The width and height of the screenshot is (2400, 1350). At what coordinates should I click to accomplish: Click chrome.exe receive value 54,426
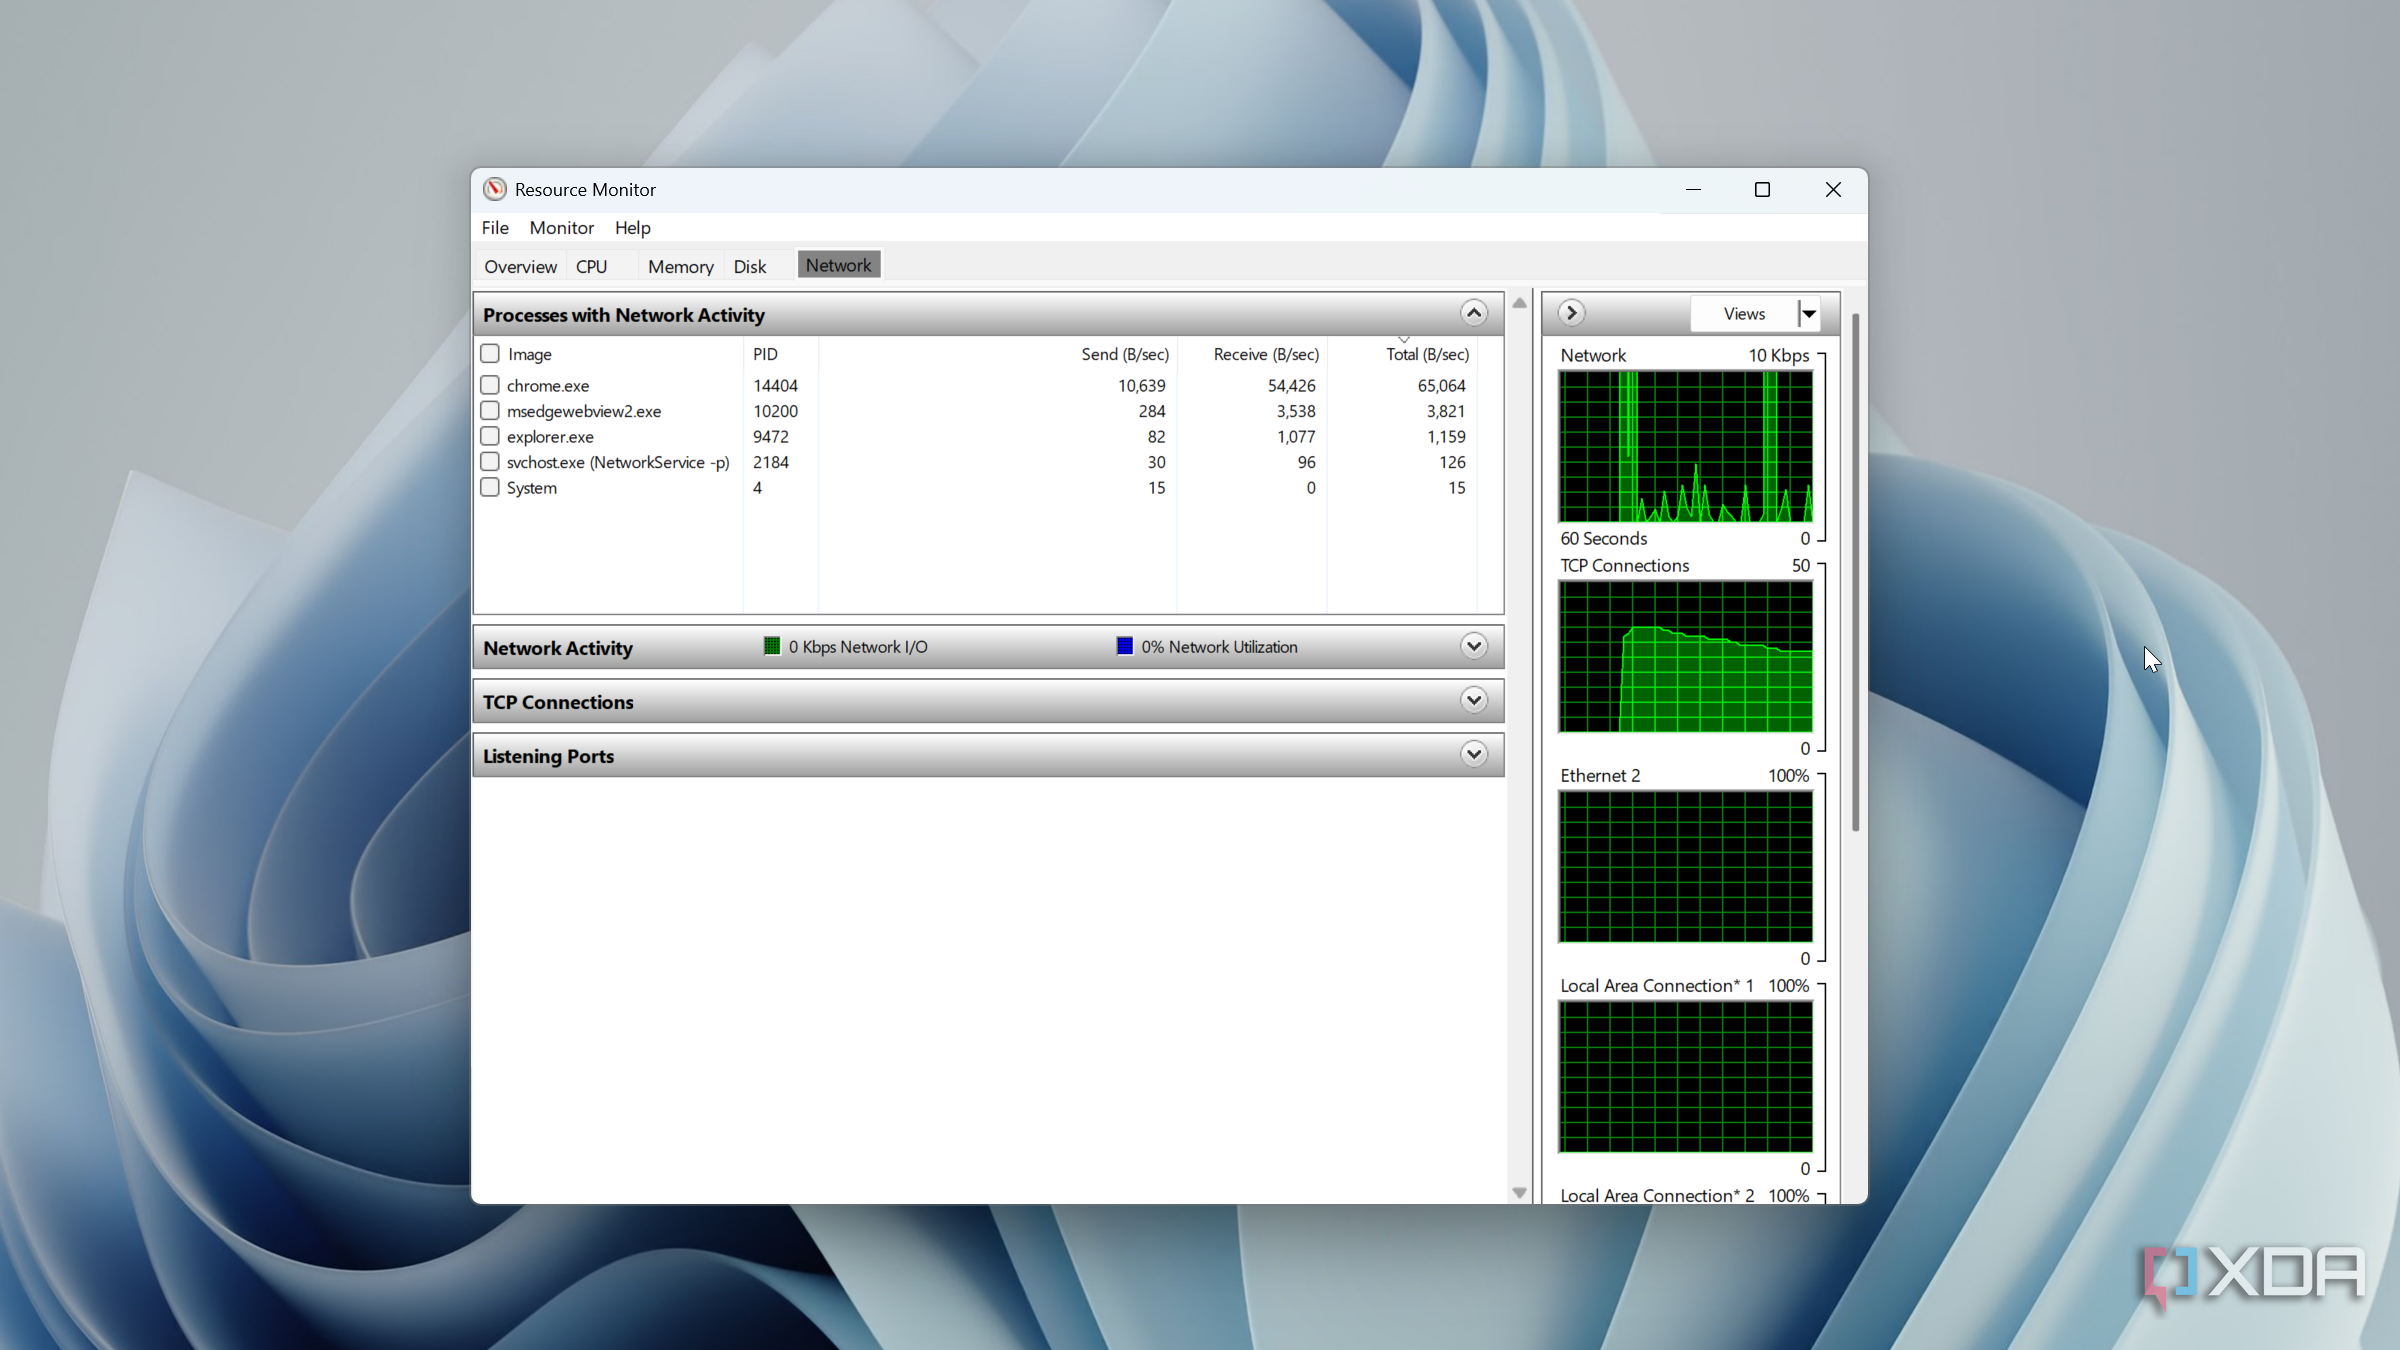(x=1292, y=386)
